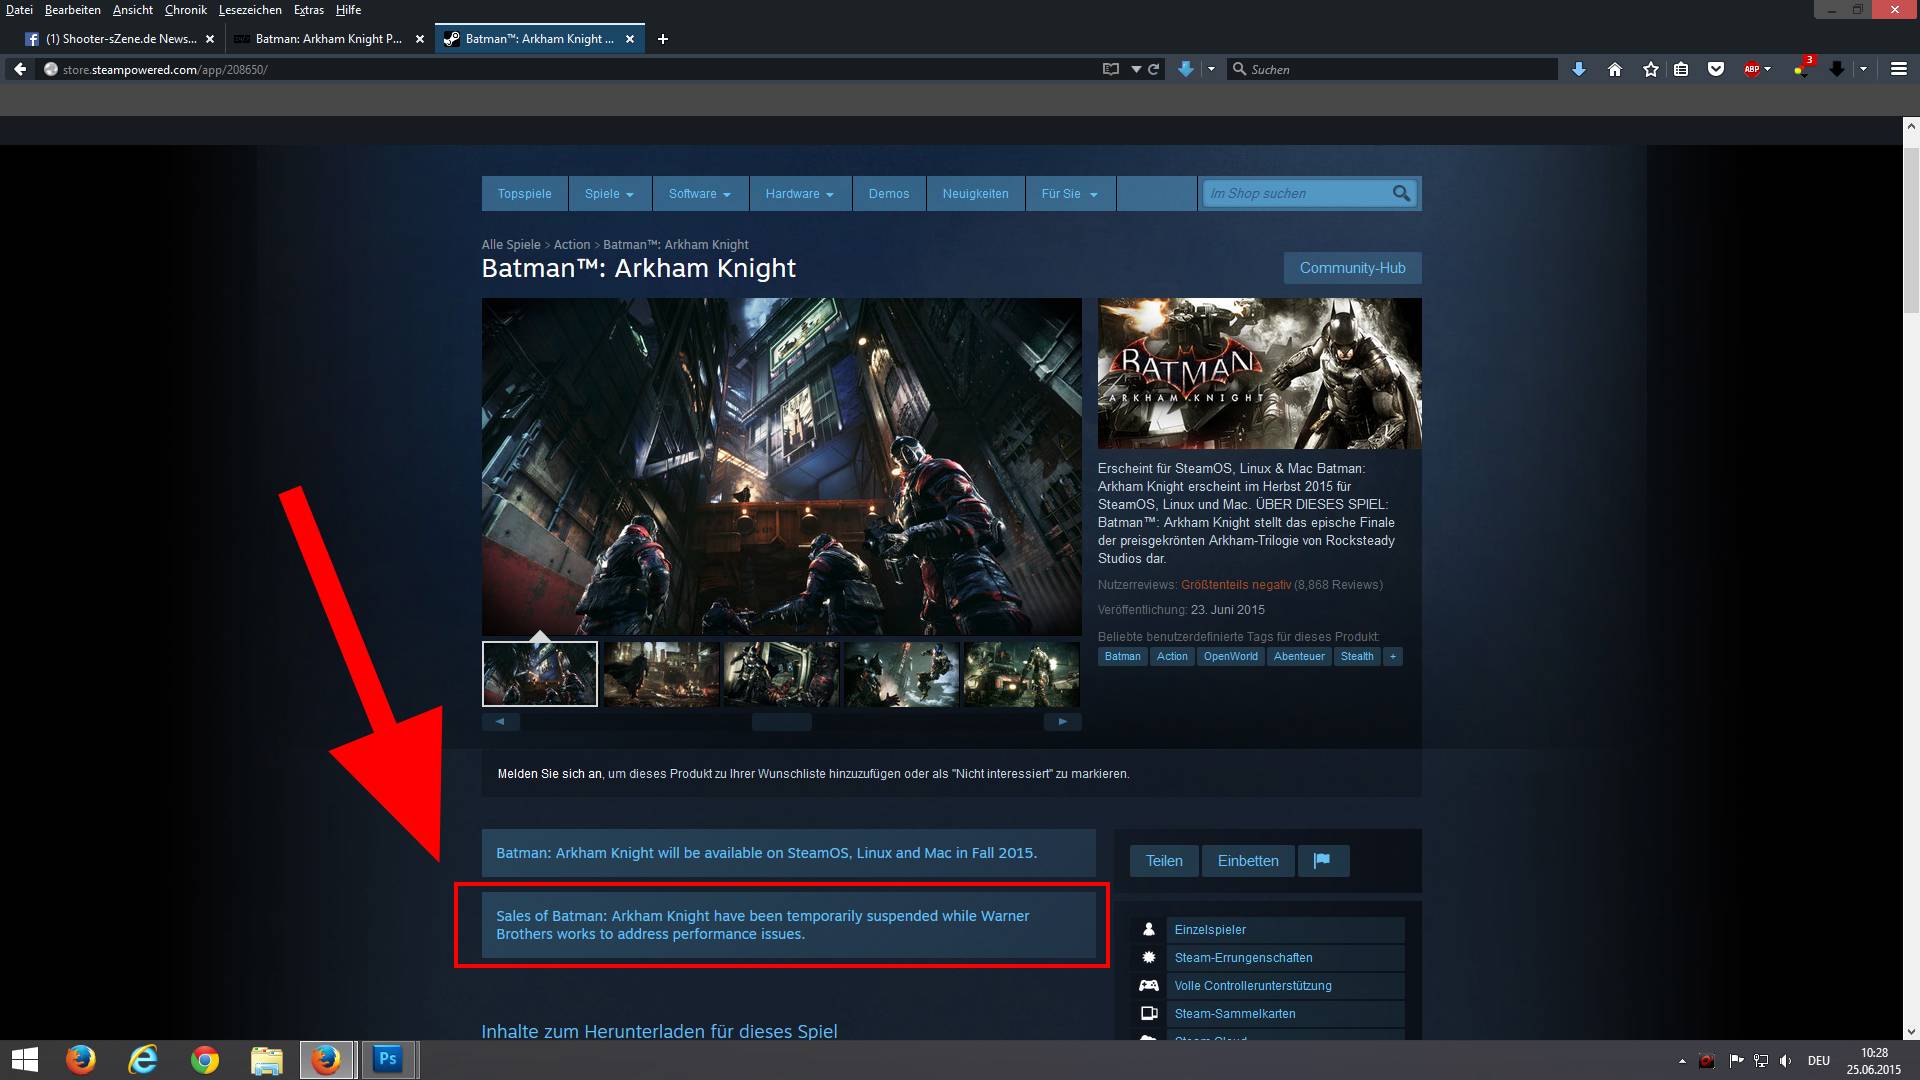This screenshot has width=1920, height=1080.
Task: Select the fifth screenshot thumbnail with the Batmobile
Action: point(1021,674)
